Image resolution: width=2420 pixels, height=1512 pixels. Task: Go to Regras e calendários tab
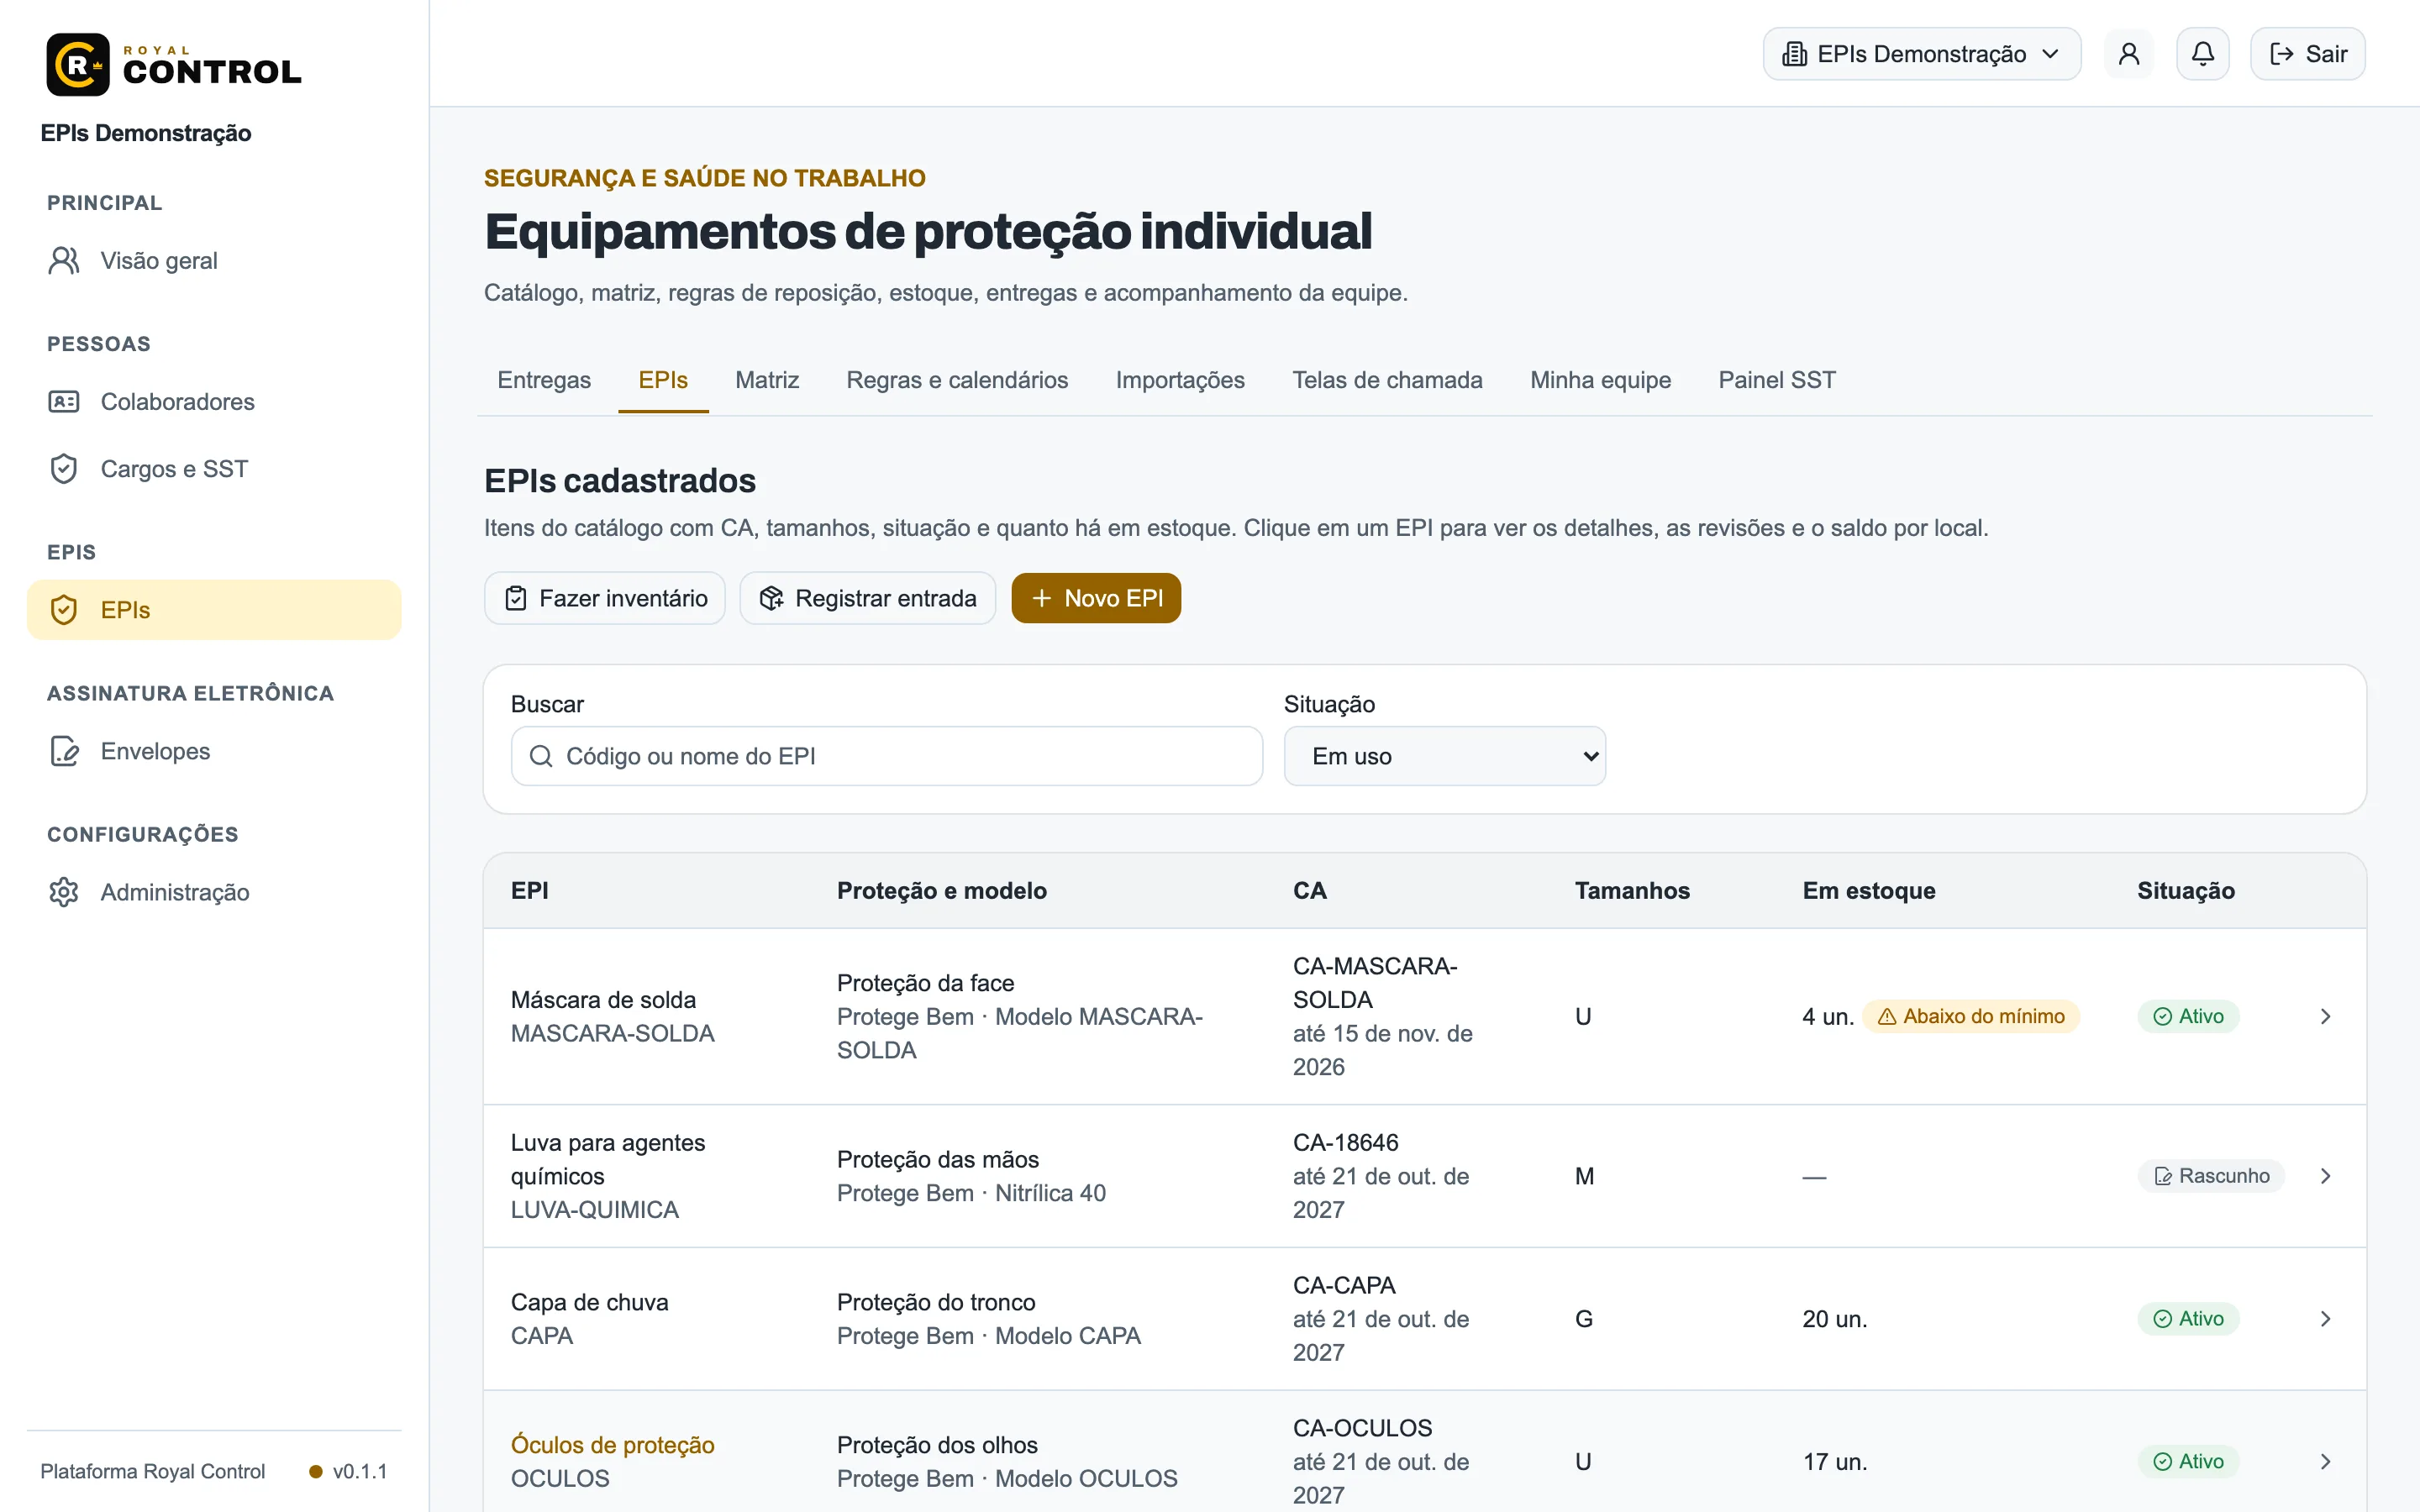click(x=957, y=380)
